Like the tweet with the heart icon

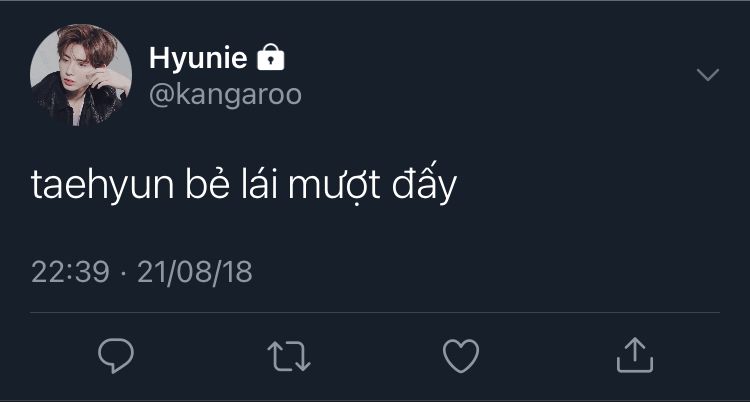pyautogui.click(x=461, y=355)
